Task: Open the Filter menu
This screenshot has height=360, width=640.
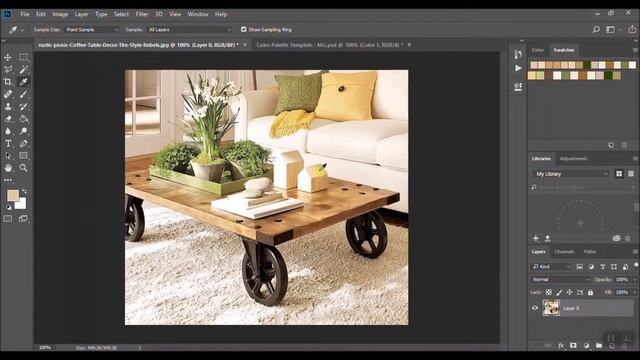Action: click(x=142, y=14)
